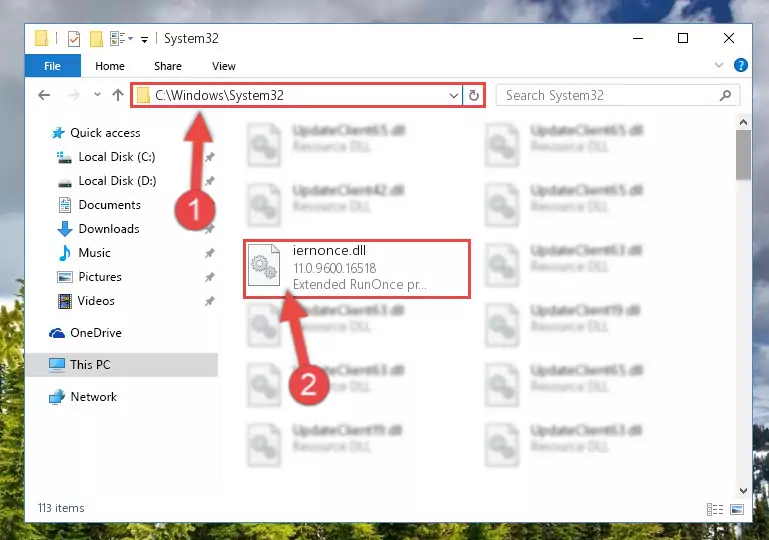Open the Customize Quick Access Toolbar arrow
Screen dimensions: 769x540
[x=144, y=39]
